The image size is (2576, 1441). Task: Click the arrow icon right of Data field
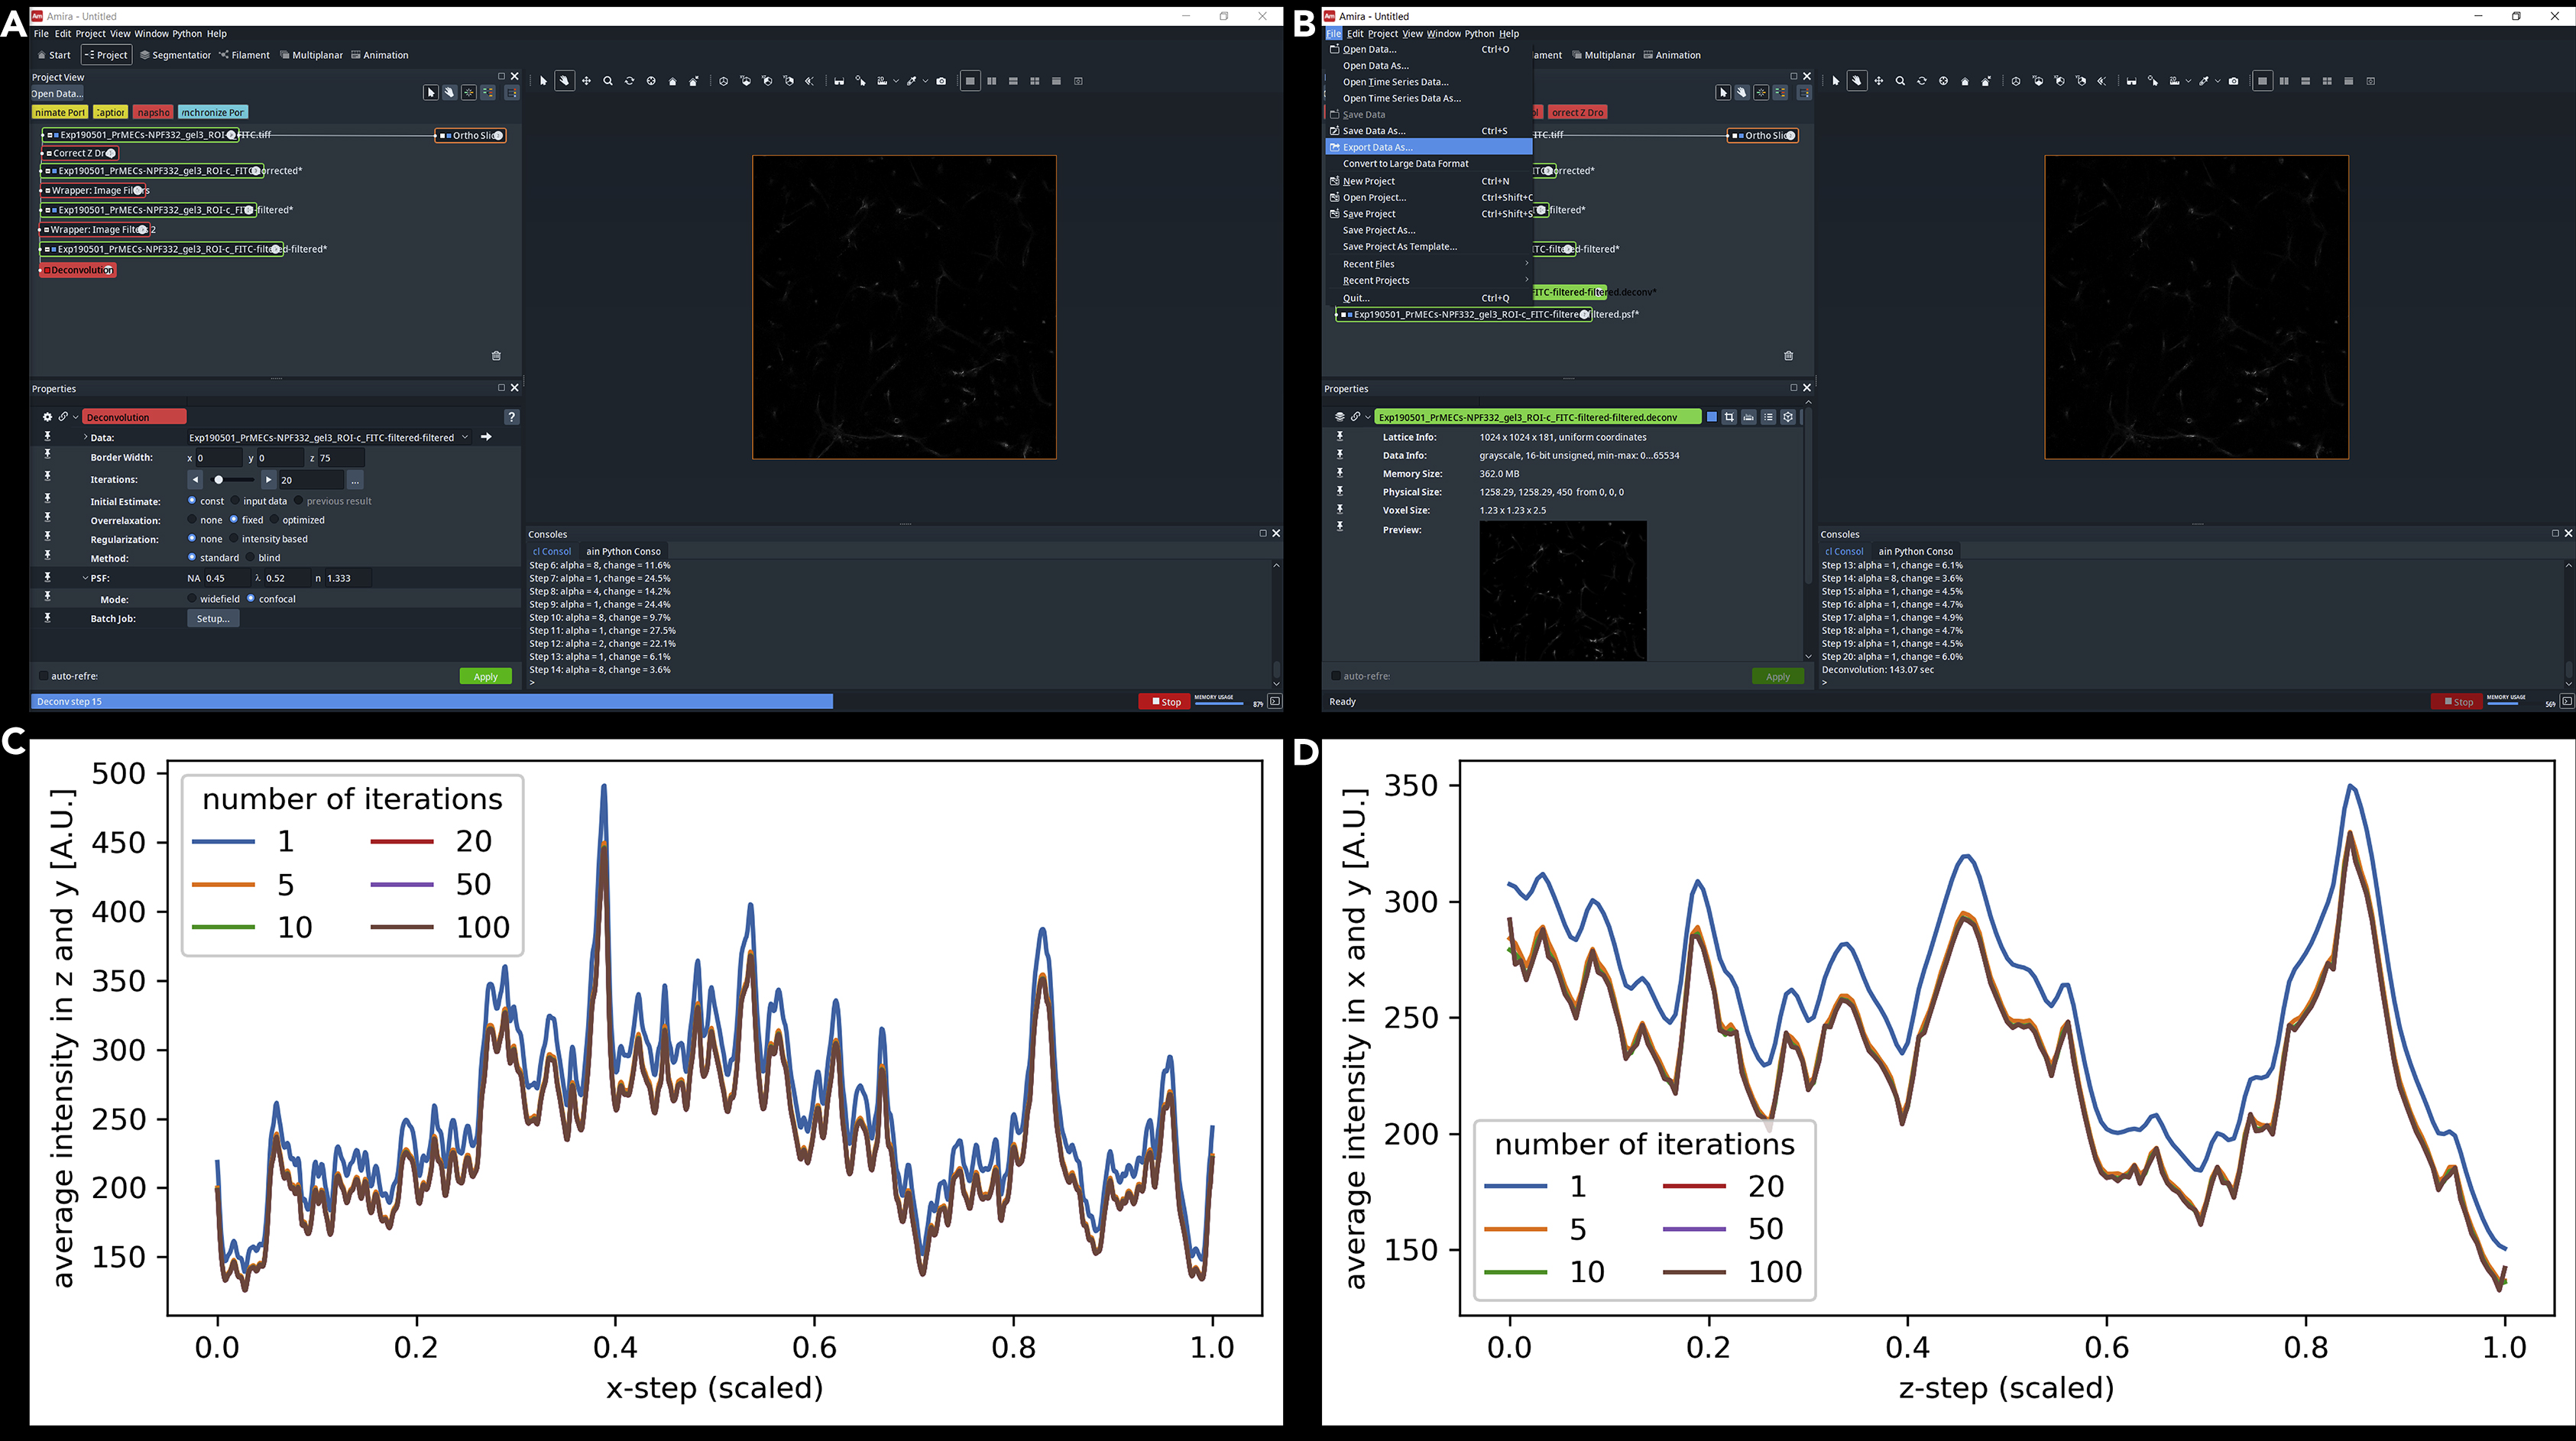pos(486,437)
